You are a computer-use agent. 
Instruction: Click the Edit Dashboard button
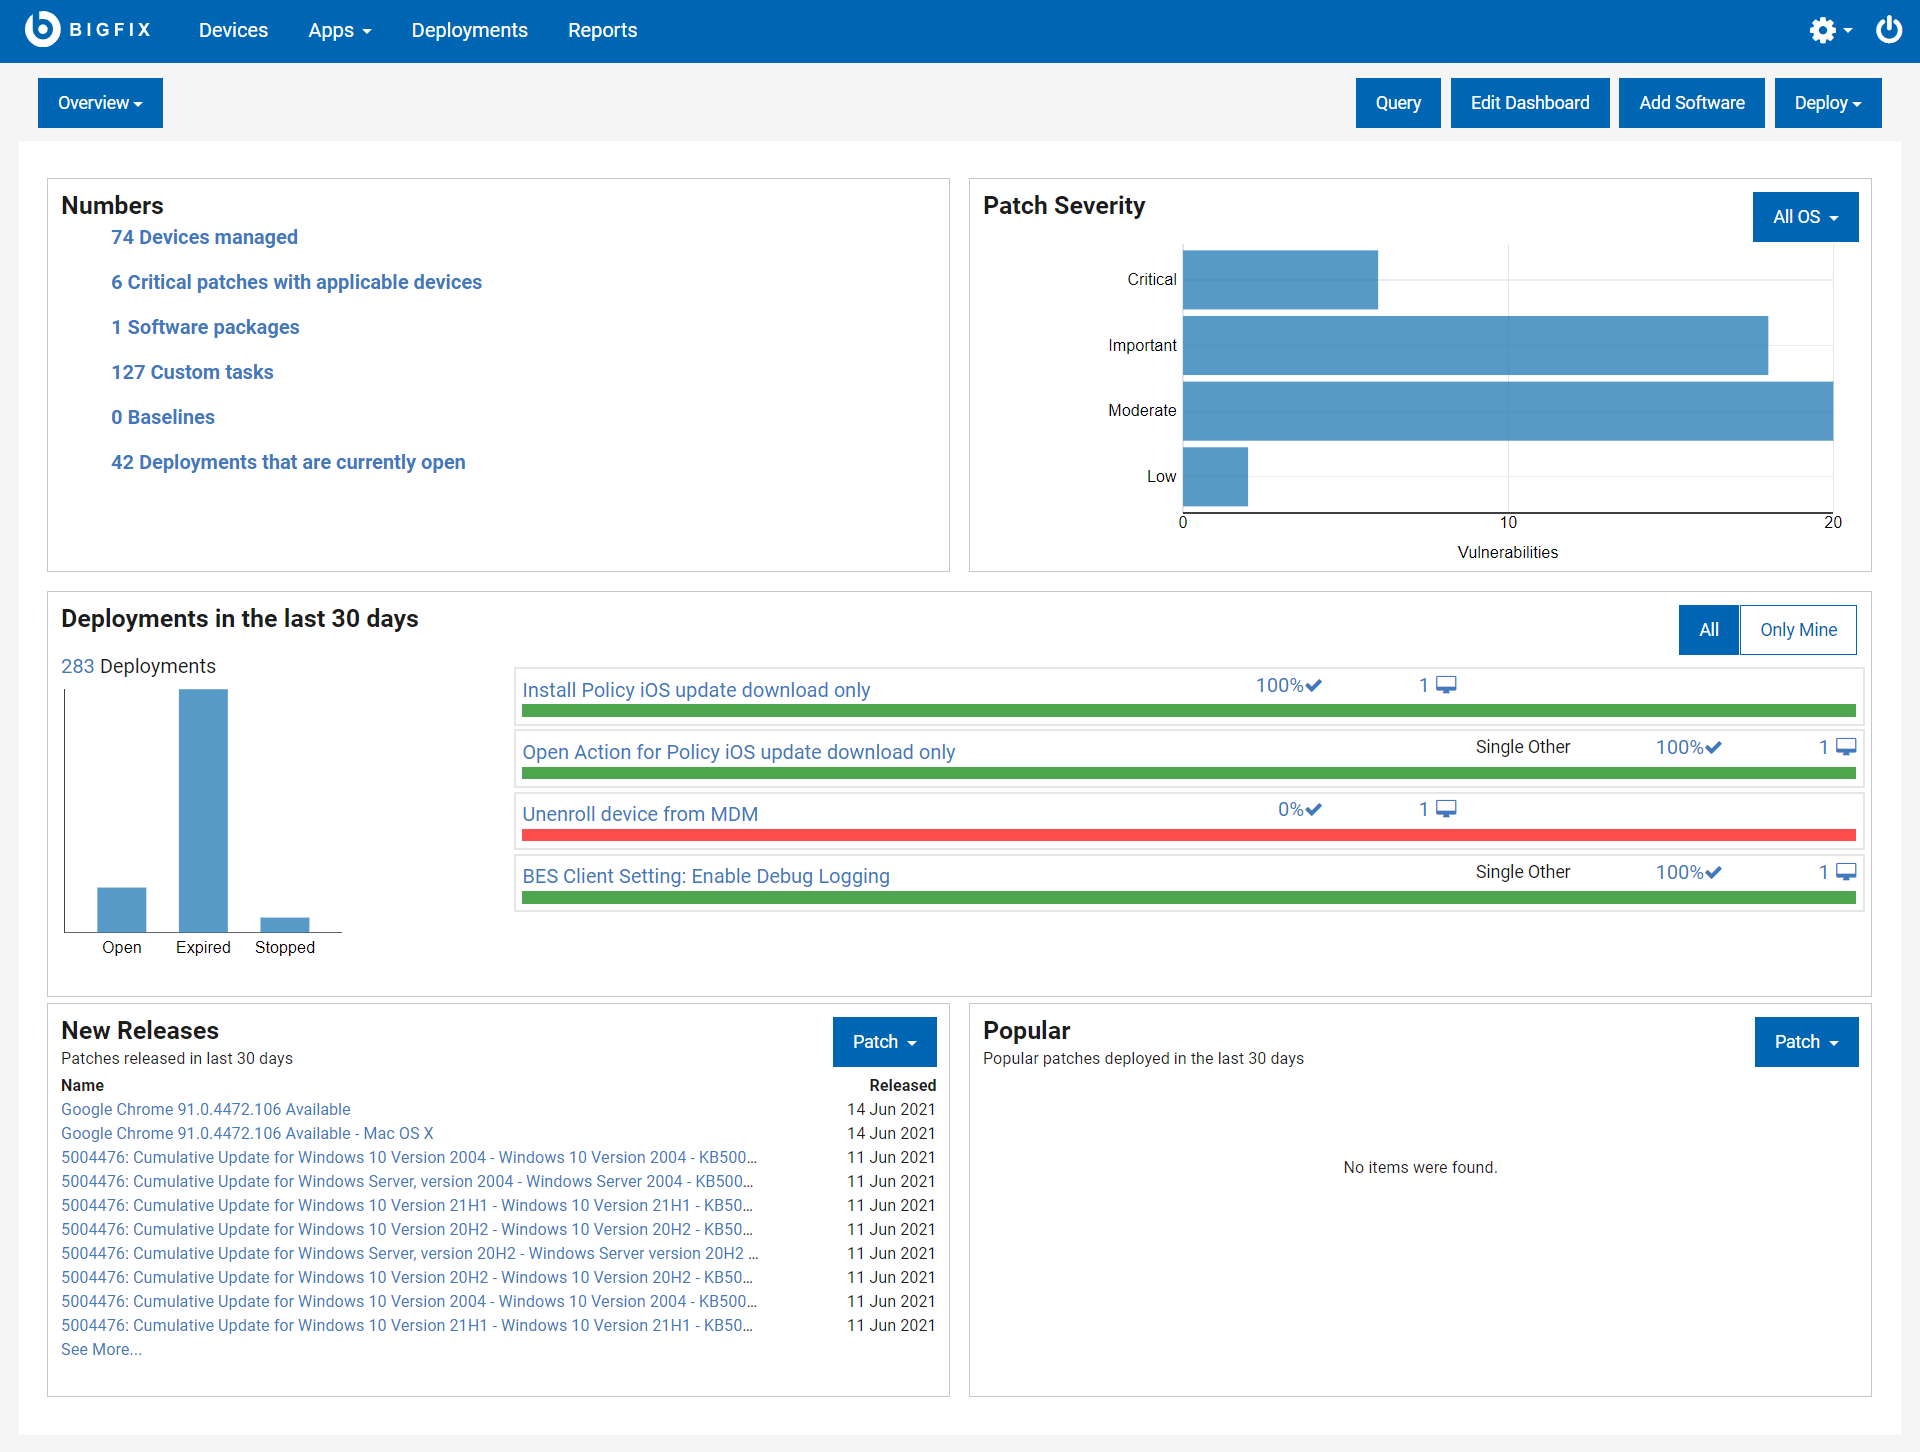(1530, 102)
